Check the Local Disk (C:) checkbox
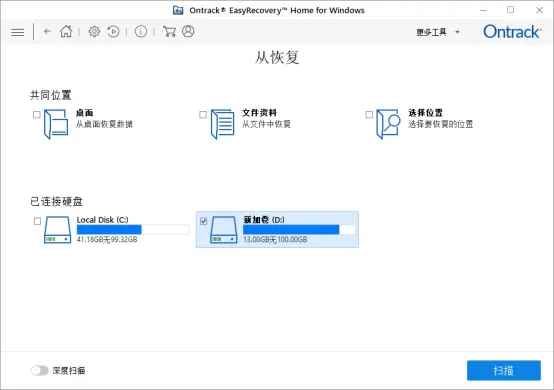The width and height of the screenshot is (554, 390). 37,221
